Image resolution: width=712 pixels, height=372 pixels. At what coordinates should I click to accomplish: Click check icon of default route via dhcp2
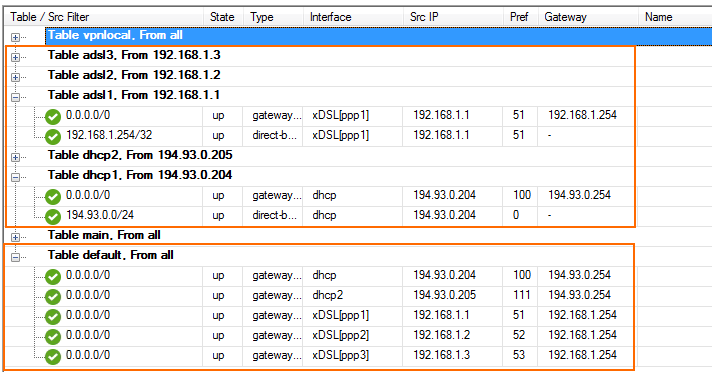pos(53,297)
